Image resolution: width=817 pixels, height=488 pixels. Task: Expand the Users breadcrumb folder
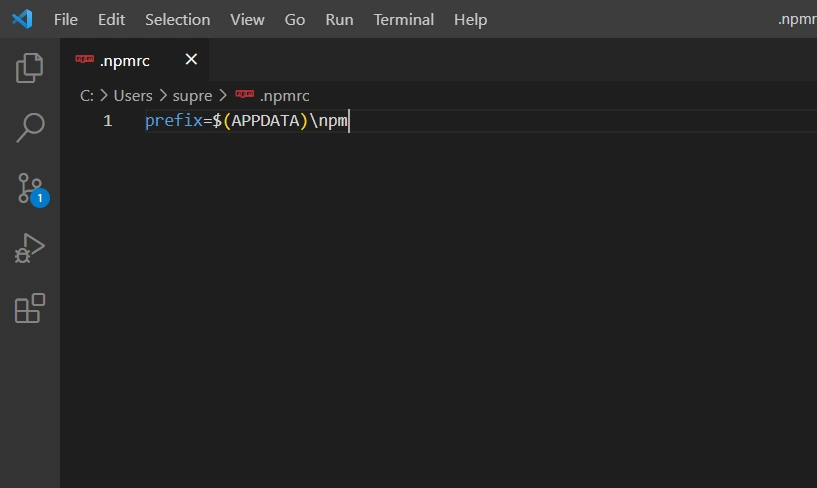pyautogui.click(x=133, y=96)
